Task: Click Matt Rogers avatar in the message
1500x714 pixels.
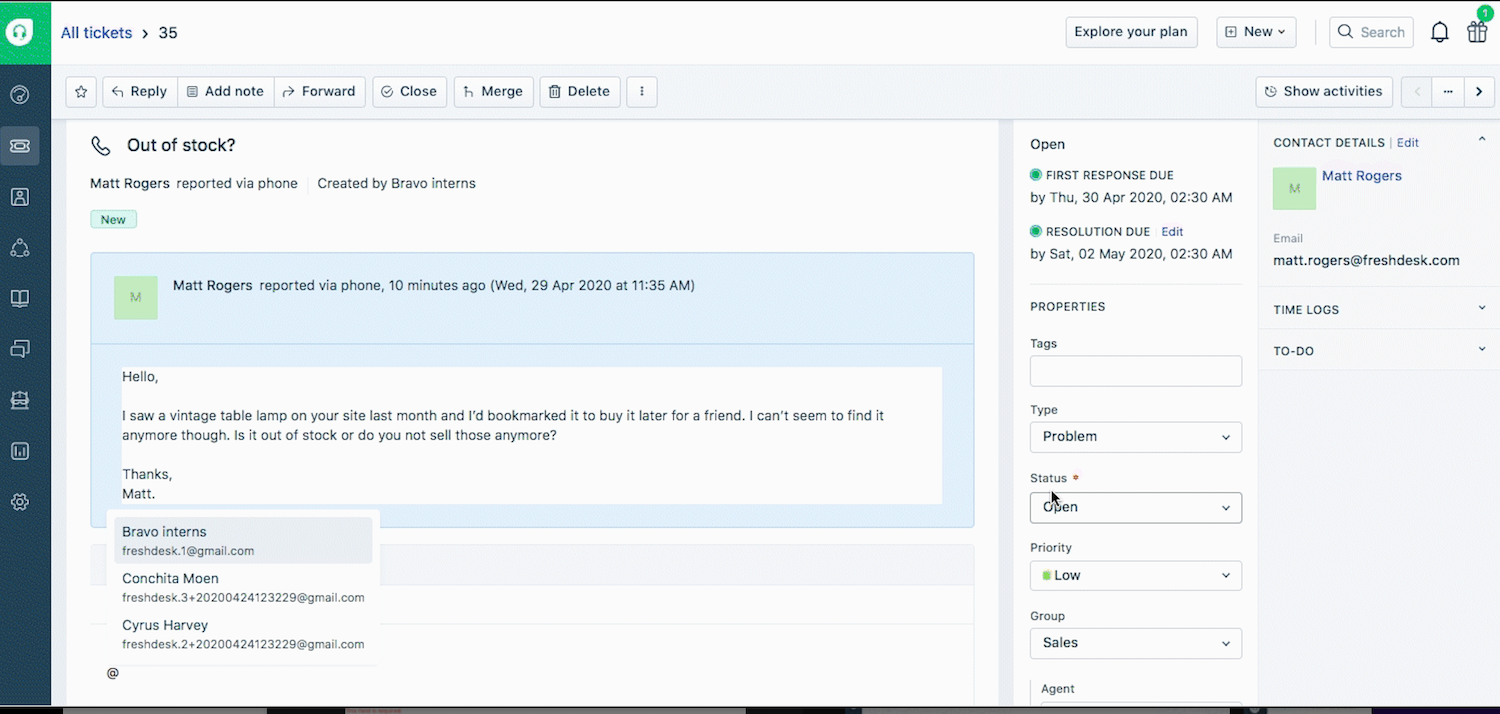Action: click(136, 298)
